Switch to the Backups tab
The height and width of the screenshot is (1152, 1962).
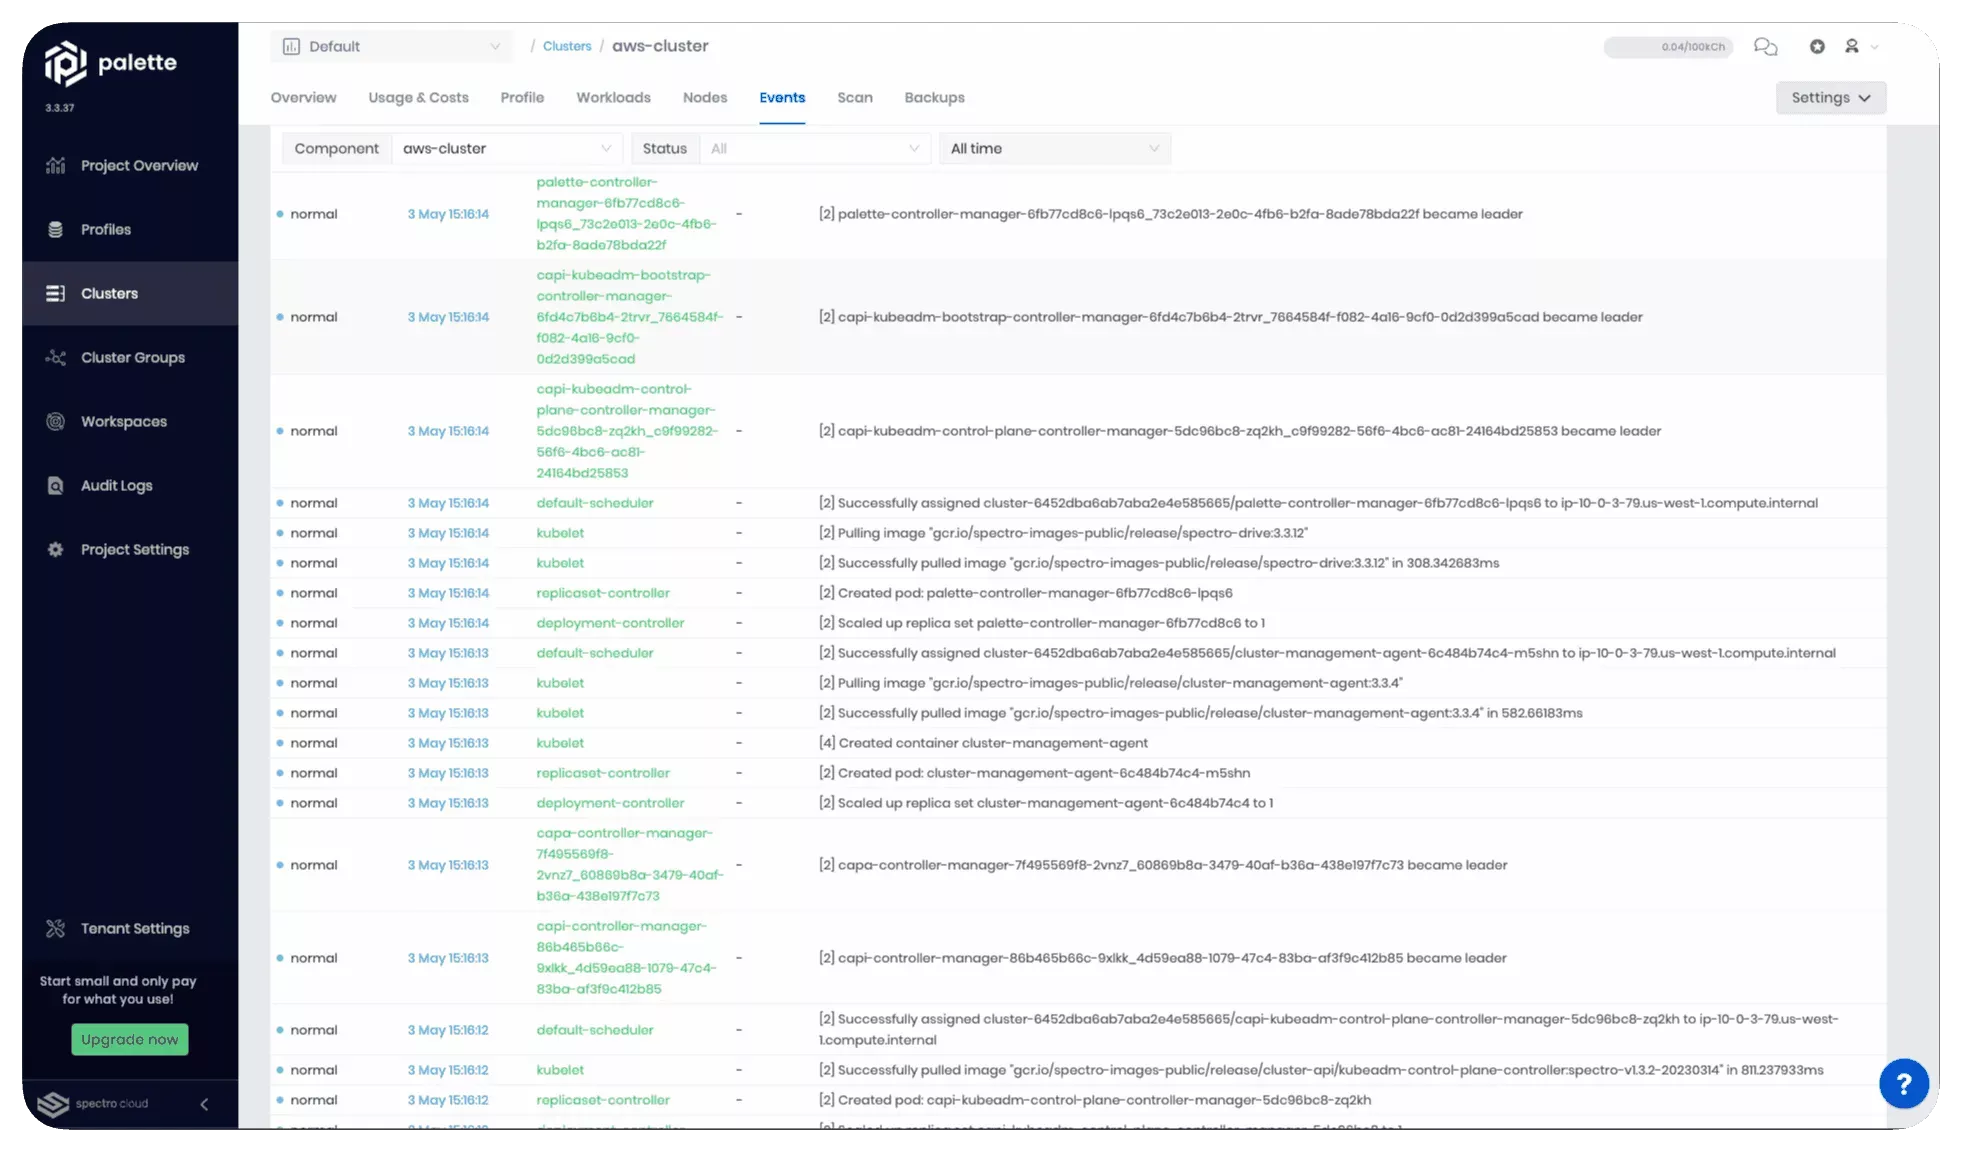(x=934, y=97)
